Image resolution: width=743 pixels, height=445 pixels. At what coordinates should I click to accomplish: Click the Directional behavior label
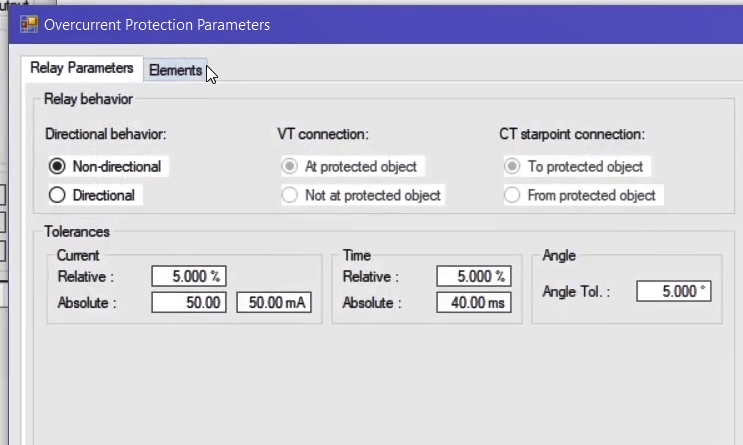coord(105,134)
